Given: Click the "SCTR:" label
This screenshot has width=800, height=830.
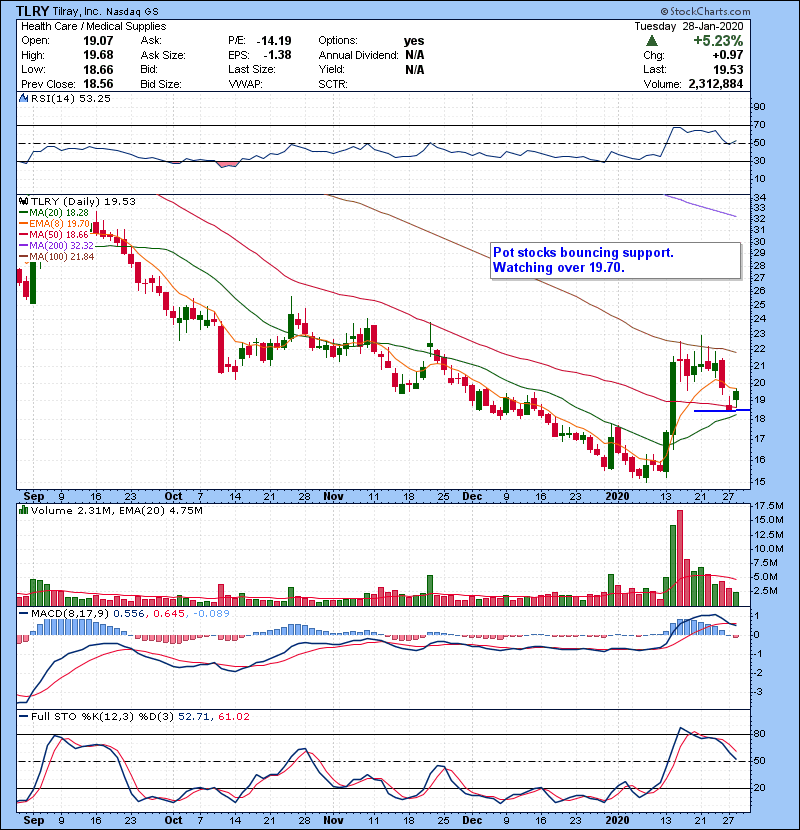Looking at the screenshot, I should 333,84.
